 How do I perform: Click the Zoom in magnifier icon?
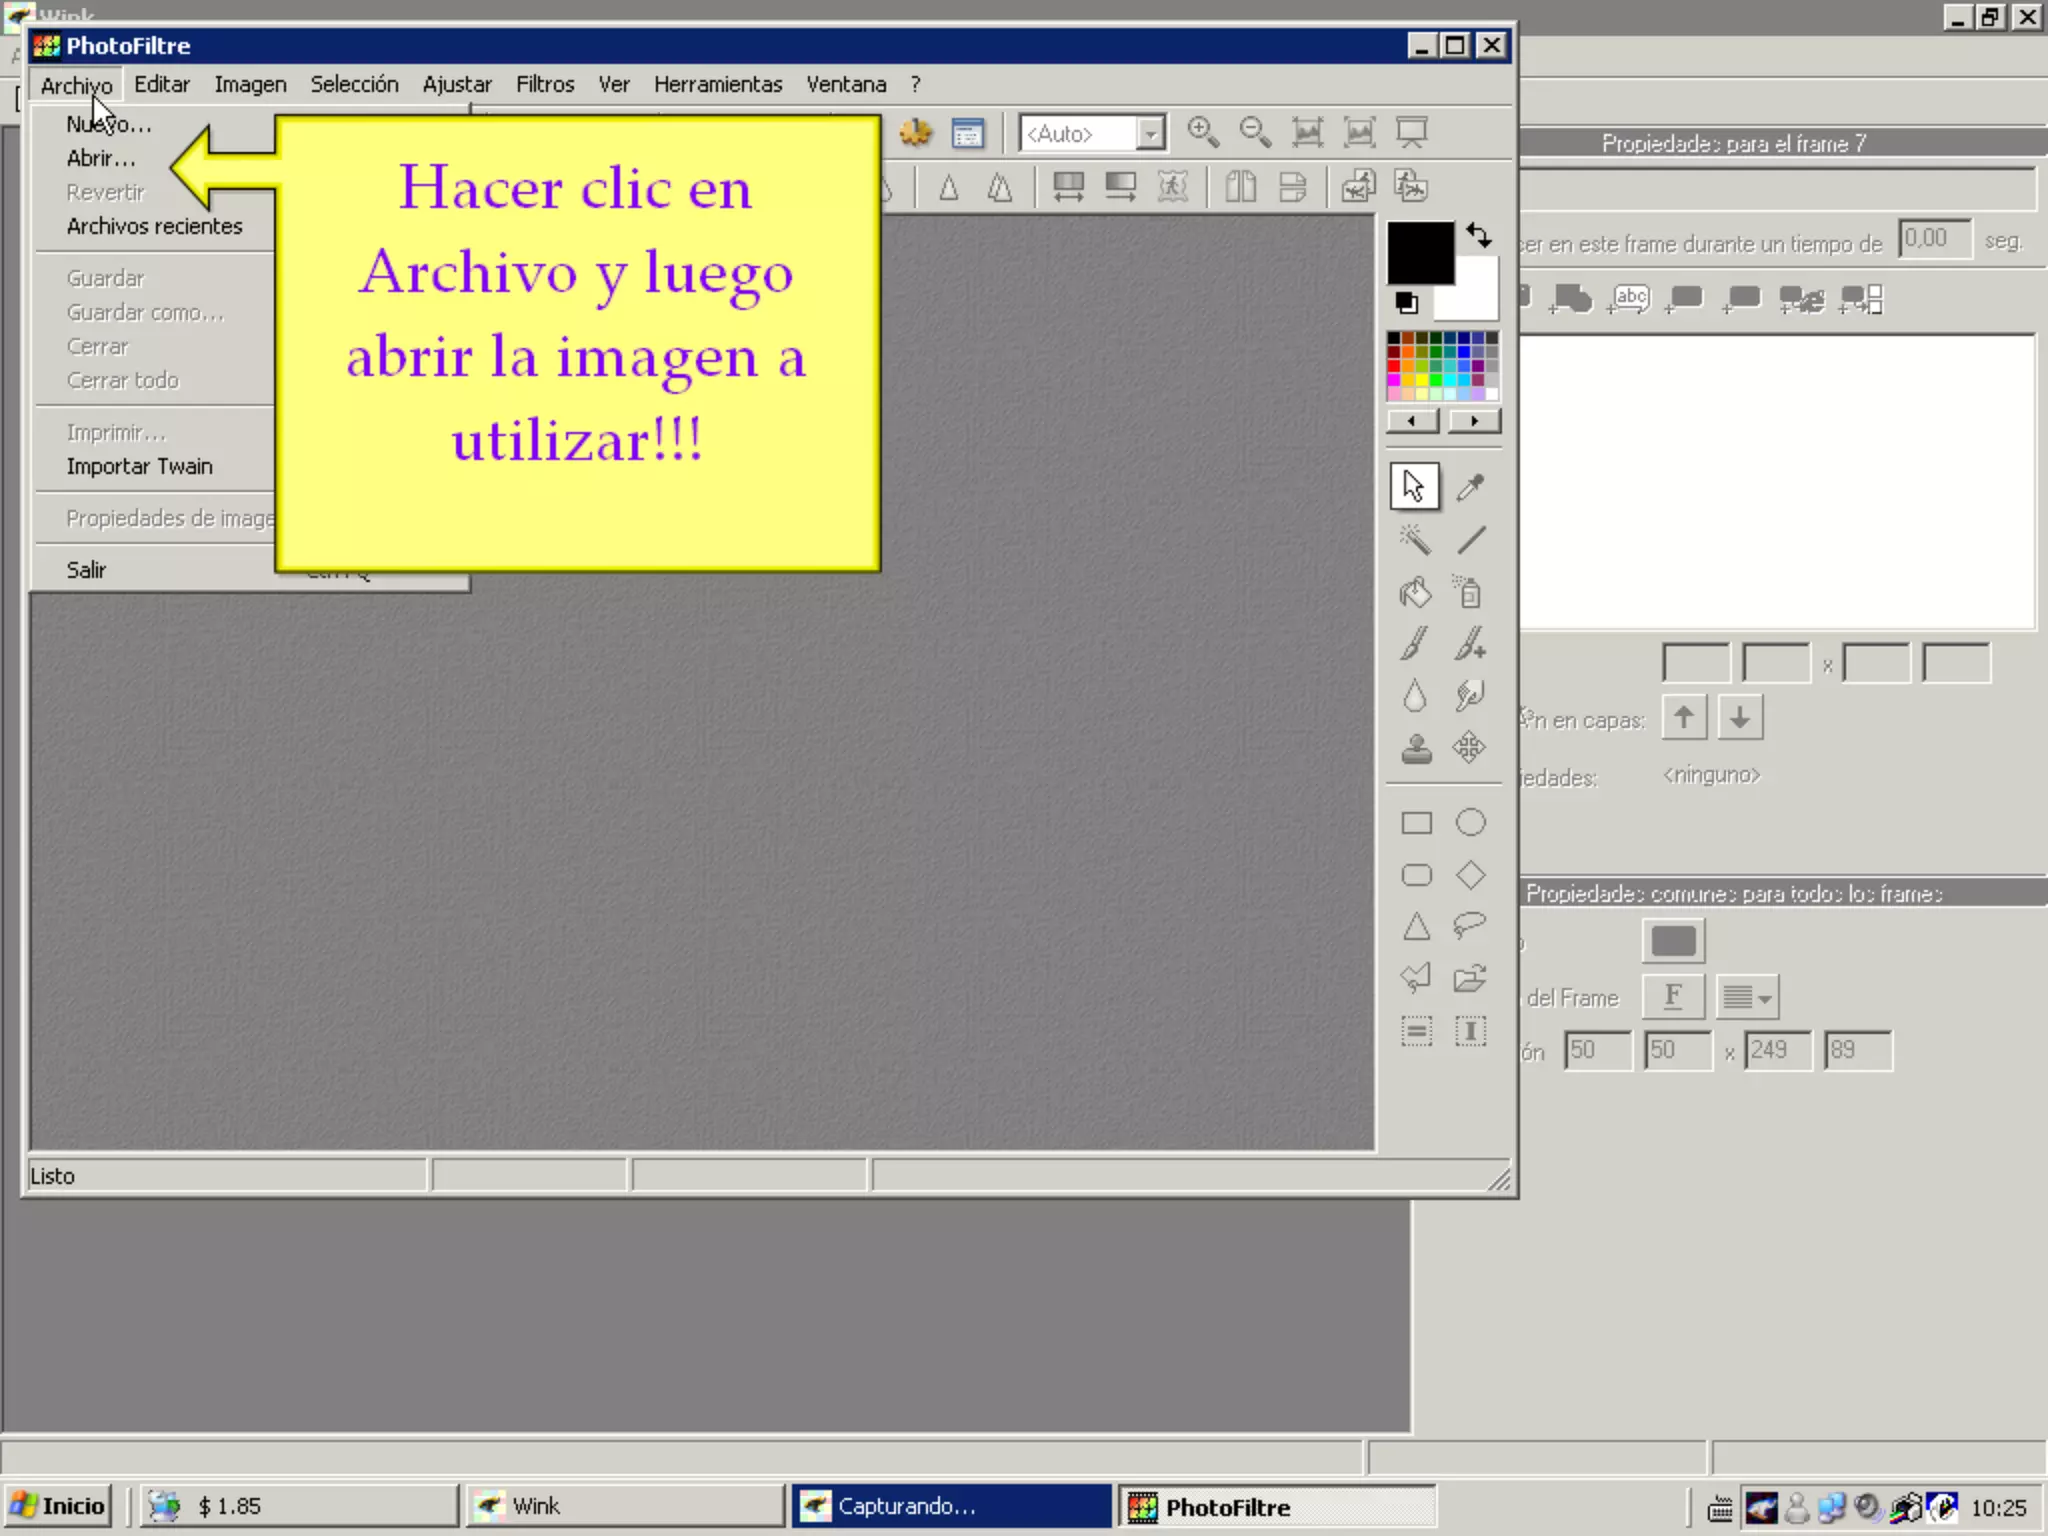(x=1202, y=132)
